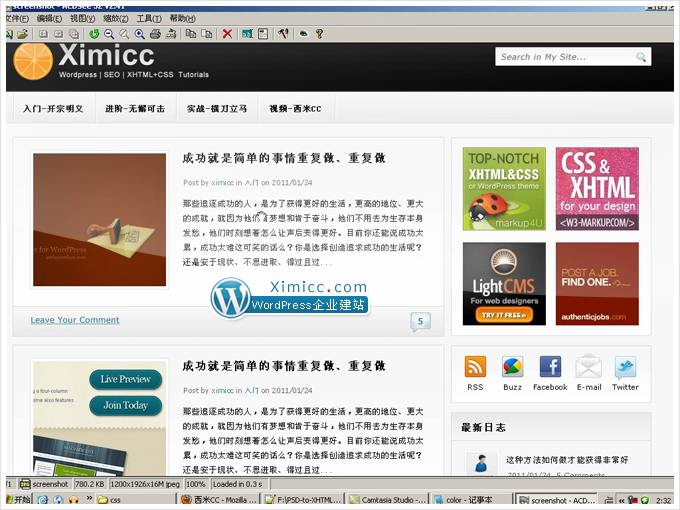The width and height of the screenshot is (680, 510).
Task: Click the Open folder icon in ACDSee toolbar
Action: 23,34
